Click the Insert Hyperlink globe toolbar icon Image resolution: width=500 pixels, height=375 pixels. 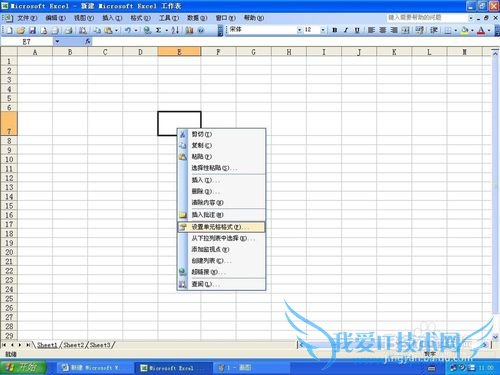click(147, 30)
